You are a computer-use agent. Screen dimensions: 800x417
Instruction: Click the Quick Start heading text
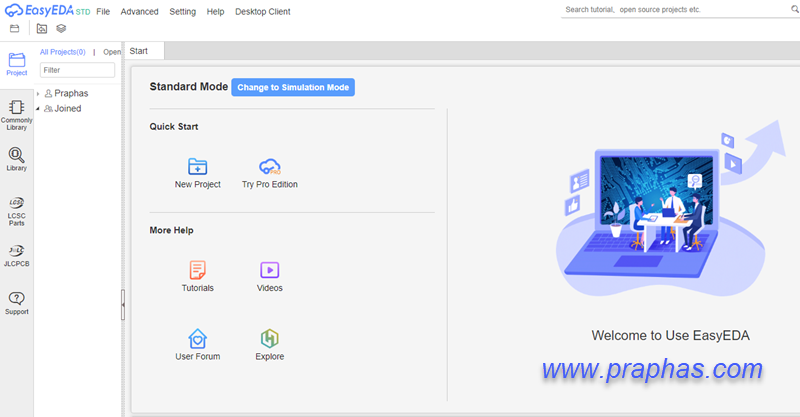click(174, 127)
